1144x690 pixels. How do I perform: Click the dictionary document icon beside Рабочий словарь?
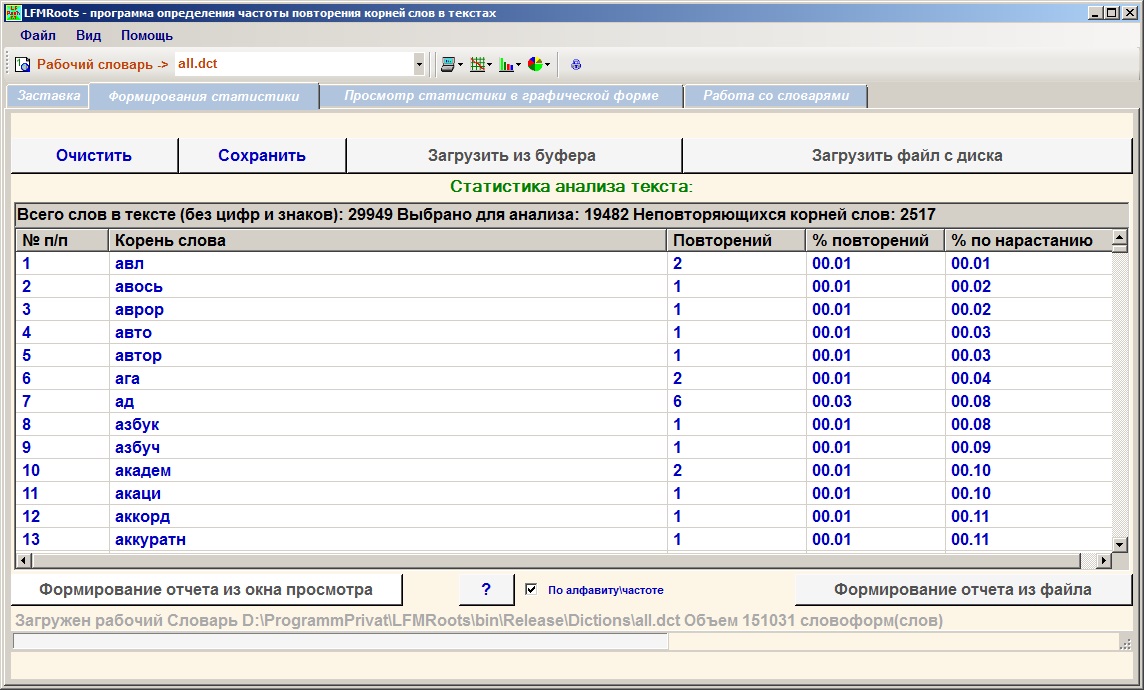pos(23,64)
